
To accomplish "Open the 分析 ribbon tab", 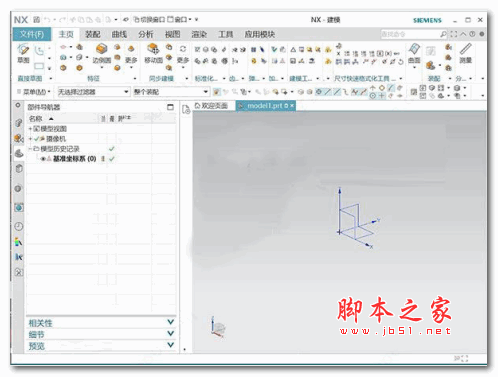I will (x=146, y=34).
